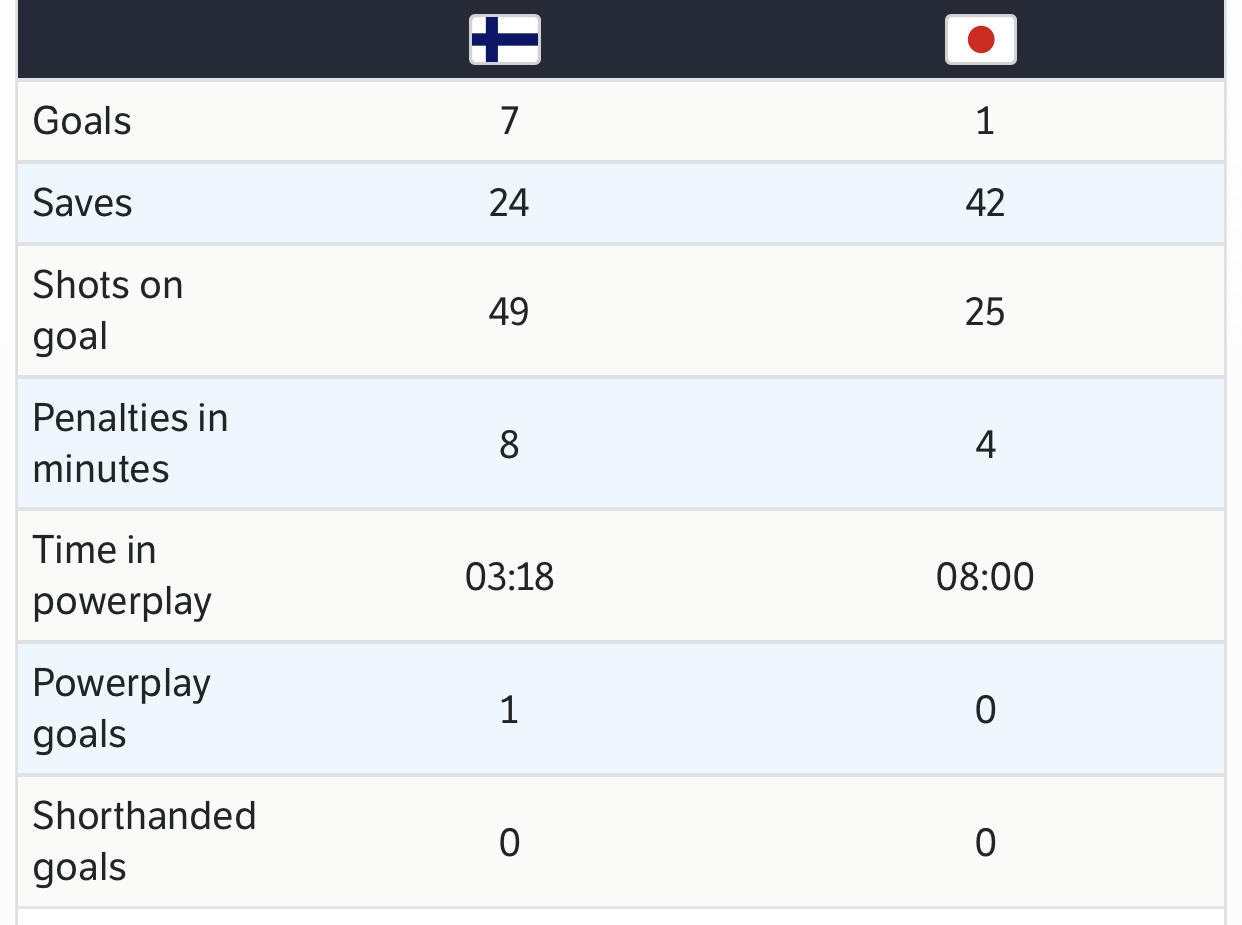Select Finland's shots on goal value 49
This screenshot has width=1242, height=925.
click(x=509, y=312)
